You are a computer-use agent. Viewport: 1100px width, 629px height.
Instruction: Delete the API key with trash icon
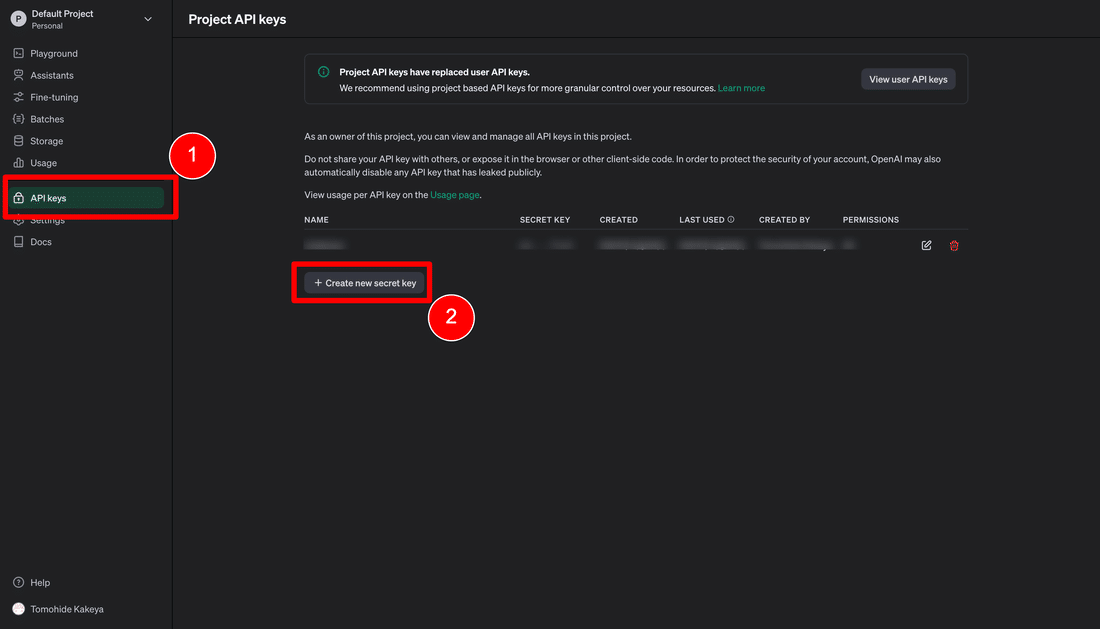pos(954,245)
